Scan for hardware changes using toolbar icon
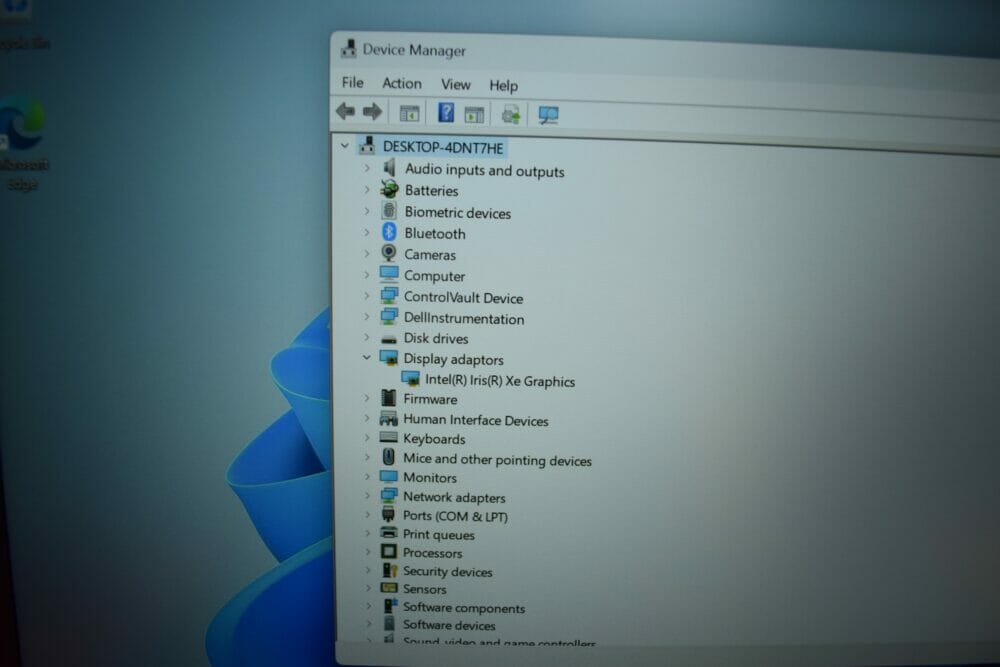The width and height of the screenshot is (1000, 667). (x=548, y=115)
